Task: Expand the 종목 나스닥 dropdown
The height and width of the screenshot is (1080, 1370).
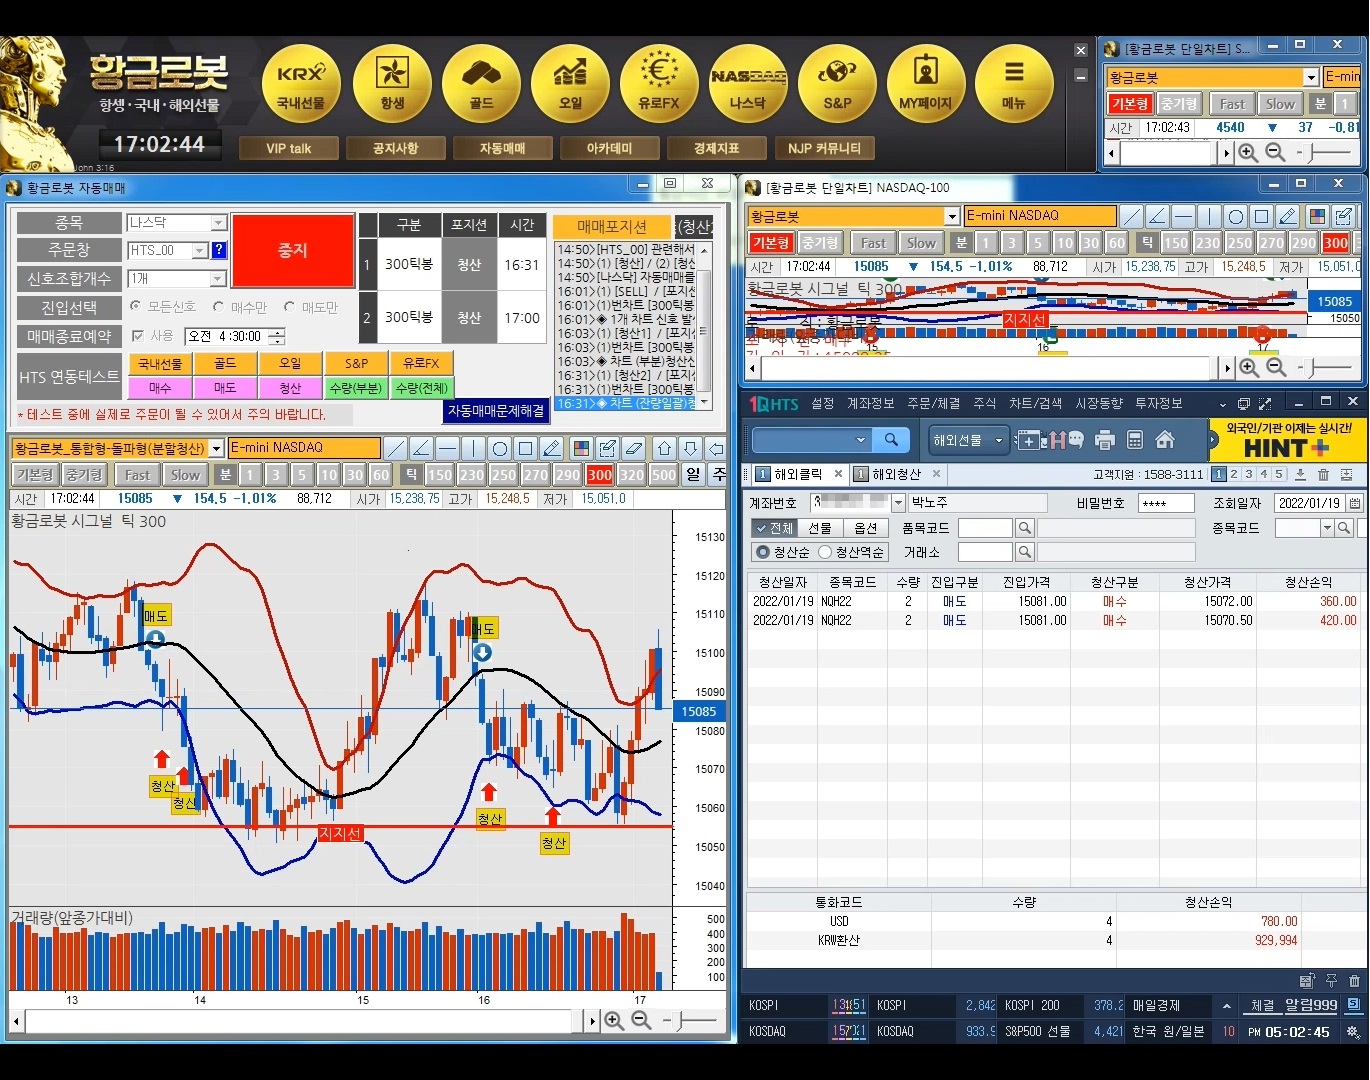Action: coord(218,223)
